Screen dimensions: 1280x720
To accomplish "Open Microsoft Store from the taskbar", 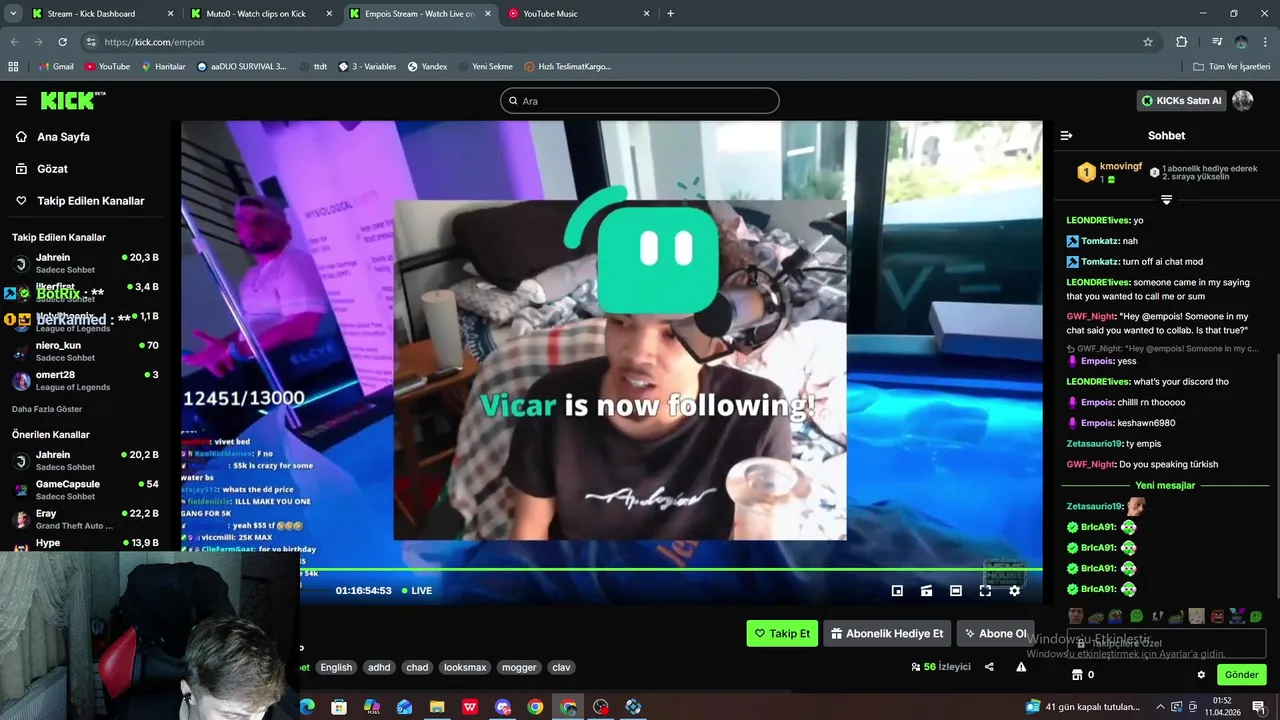I will click(339, 707).
